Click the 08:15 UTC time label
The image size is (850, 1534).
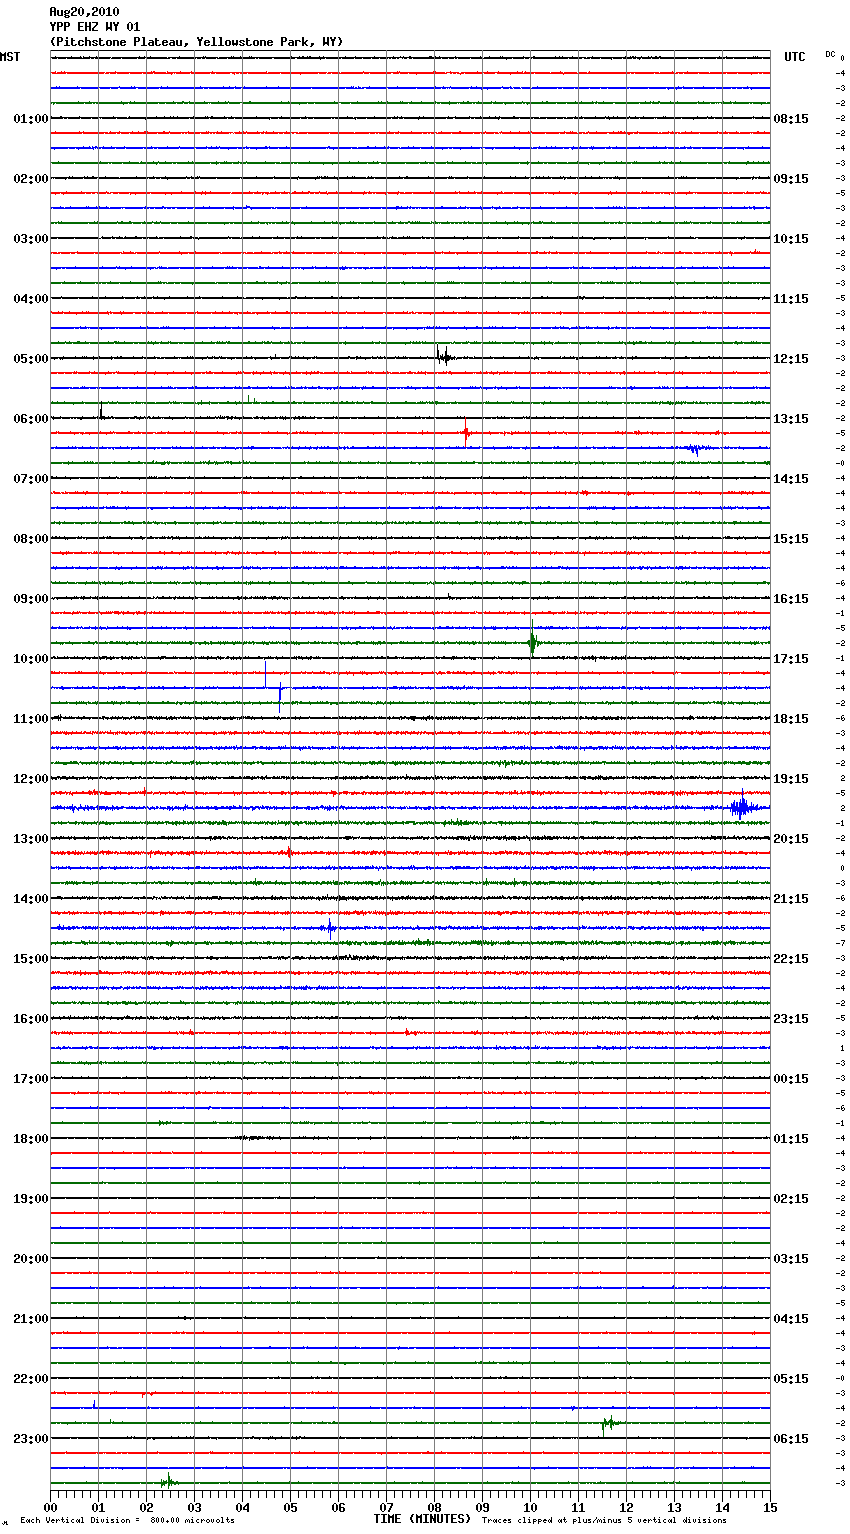(x=791, y=119)
